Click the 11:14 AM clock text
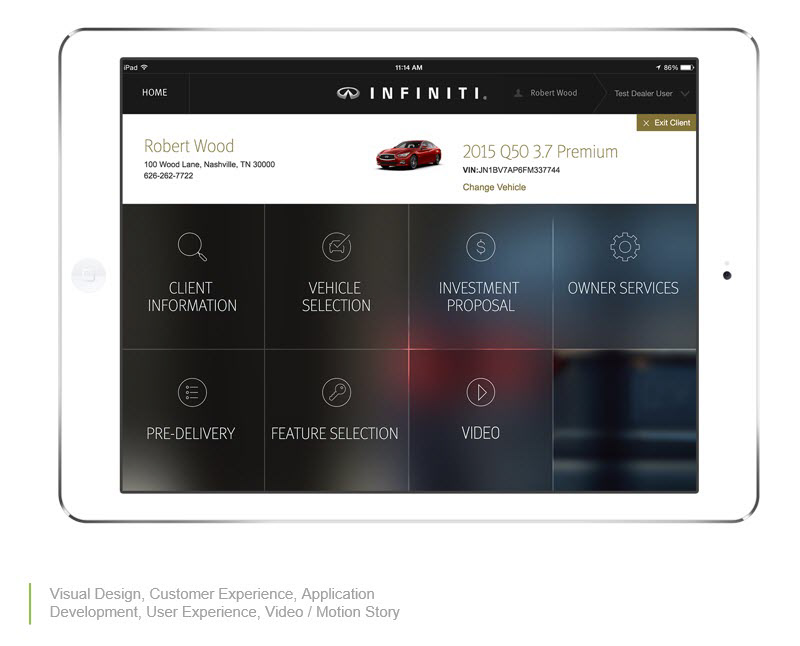This screenshot has height=646, width=800. pyautogui.click(x=409, y=67)
